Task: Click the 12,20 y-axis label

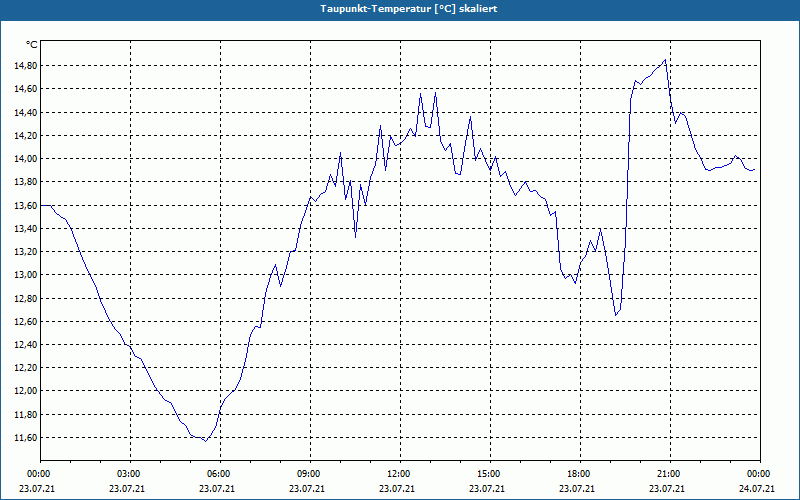Action: tap(25, 368)
